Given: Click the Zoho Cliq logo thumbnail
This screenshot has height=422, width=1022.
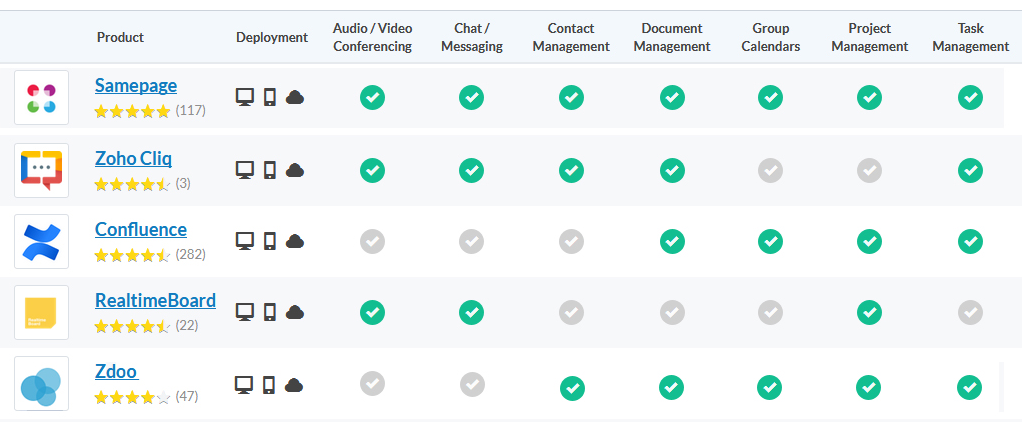Looking at the screenshot, I should pos(42,170).
